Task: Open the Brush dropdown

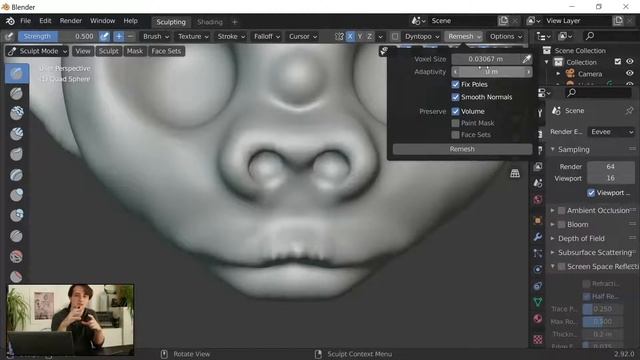Action: [156, 36]
